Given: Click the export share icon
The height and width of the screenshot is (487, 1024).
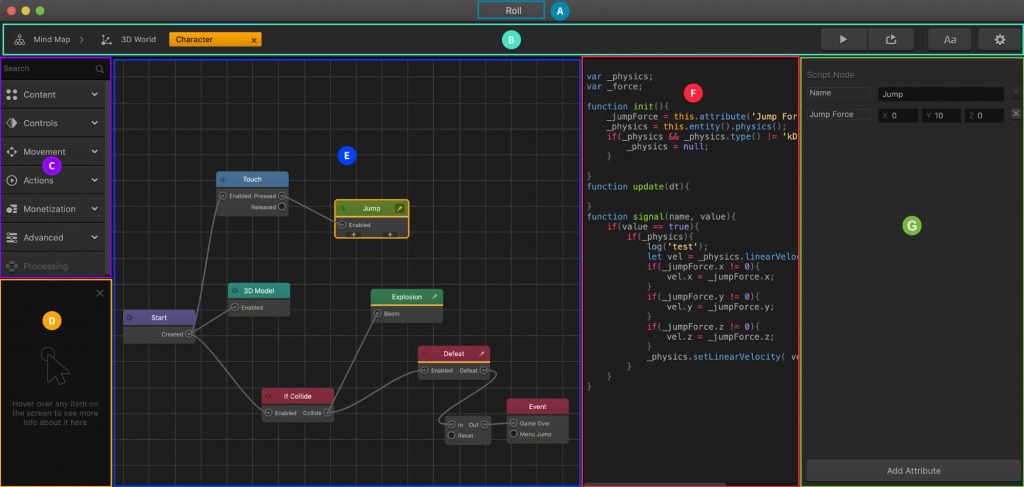Looking at the screenshot, I should (892, 39).
